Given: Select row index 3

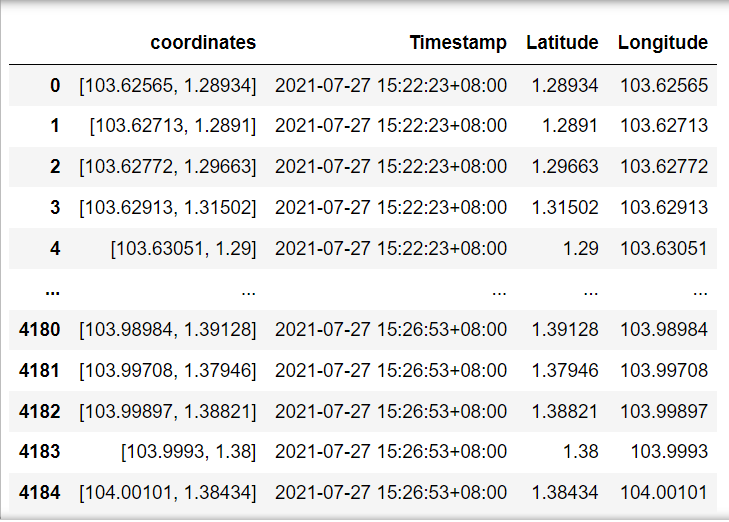Looking at the screenshot, I should (55, 207).
